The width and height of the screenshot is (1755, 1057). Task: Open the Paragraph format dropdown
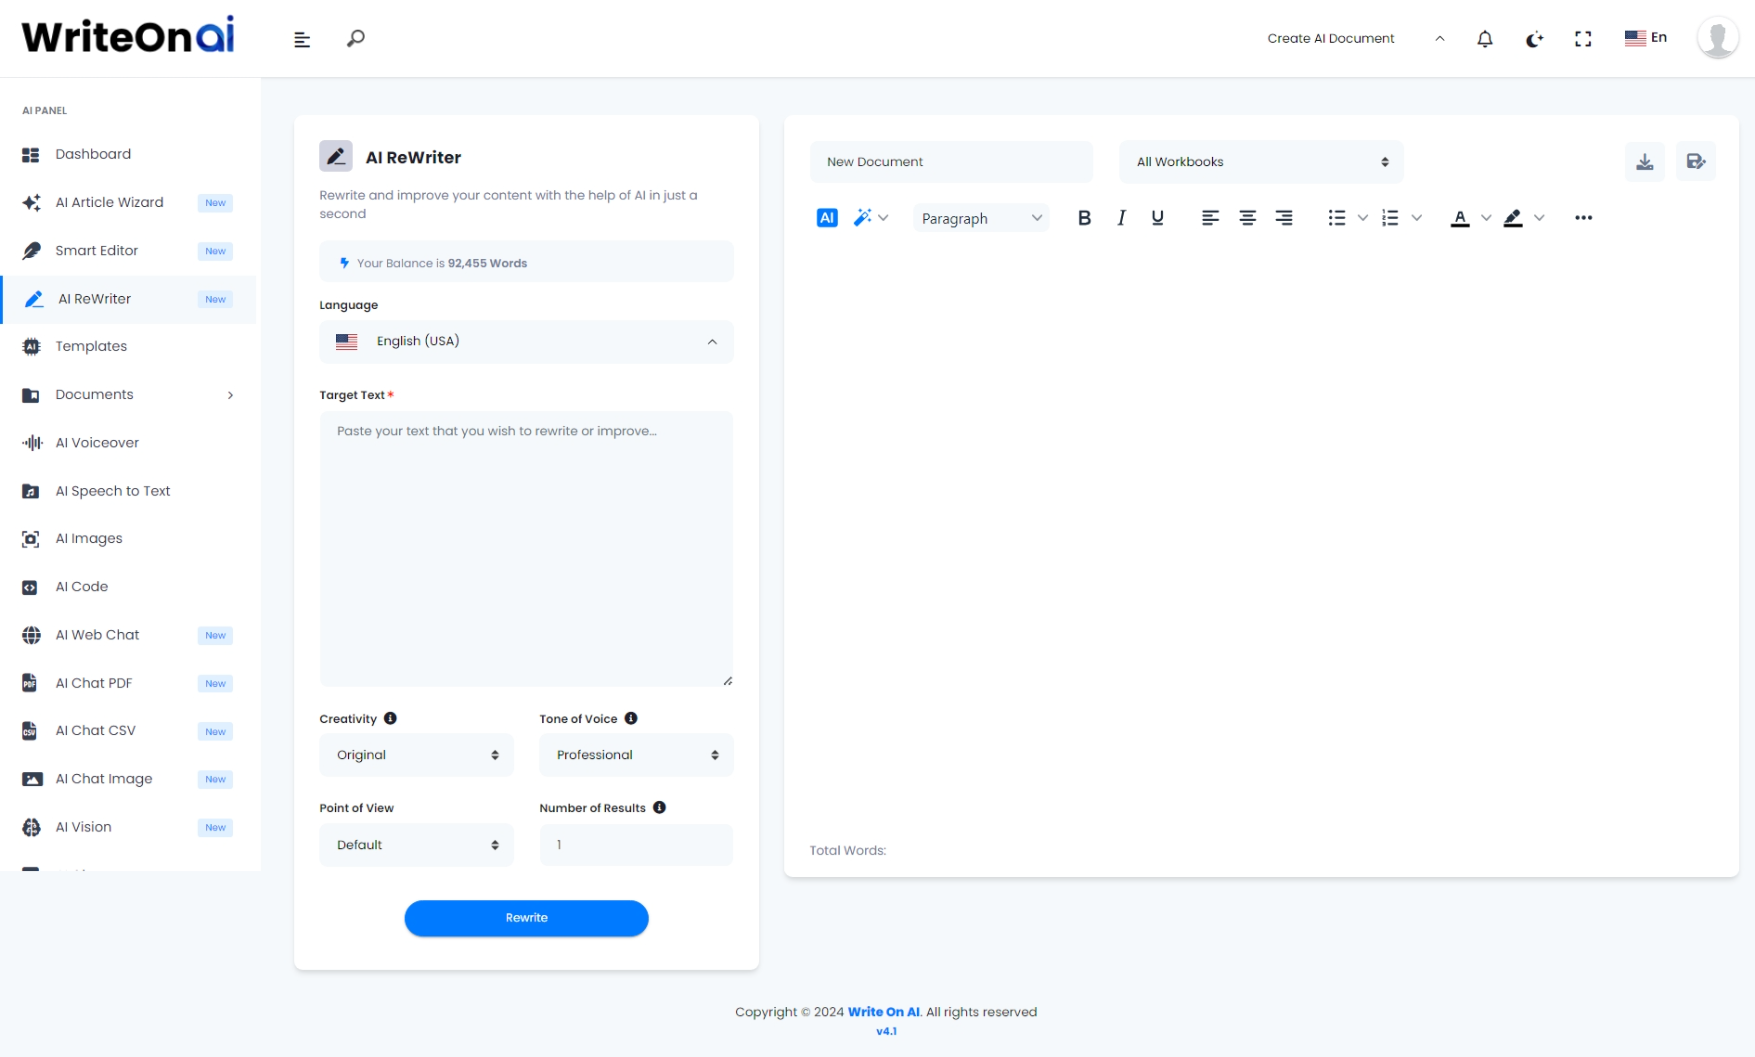point(981,218)
